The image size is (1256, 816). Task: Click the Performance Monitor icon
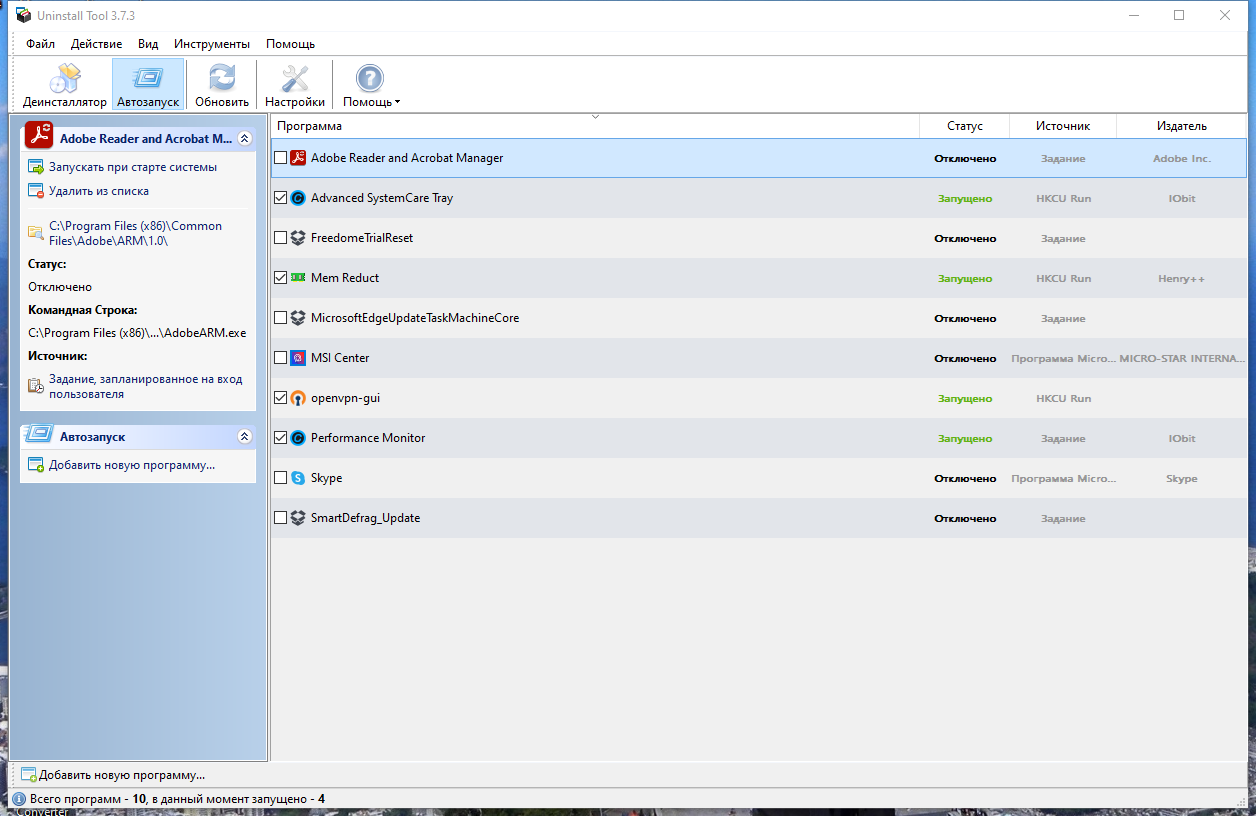coord(297,438)
